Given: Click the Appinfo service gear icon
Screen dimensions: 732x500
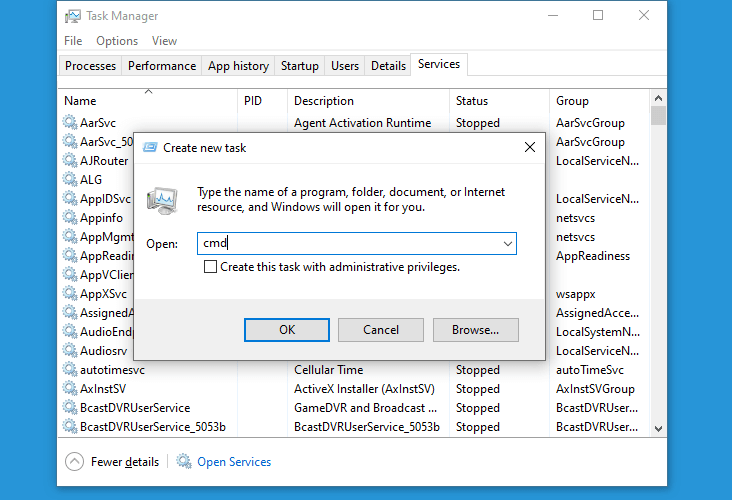Looking at the screenshot, I should [70, 218].
